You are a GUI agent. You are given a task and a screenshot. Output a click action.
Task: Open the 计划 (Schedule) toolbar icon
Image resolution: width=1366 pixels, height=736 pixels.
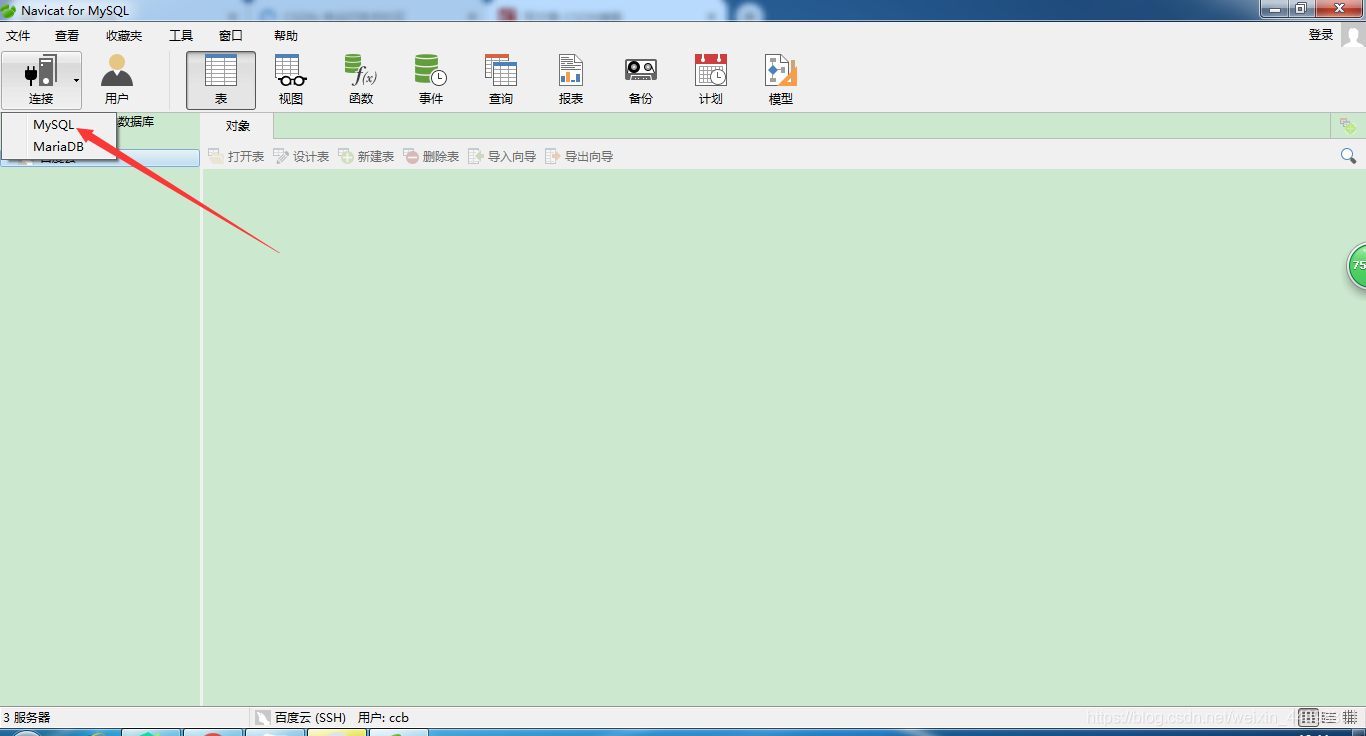pos(711,80)
